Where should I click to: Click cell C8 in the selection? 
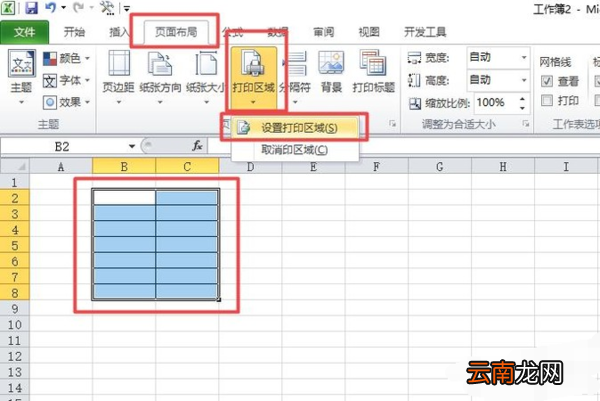tap(187, 293)
